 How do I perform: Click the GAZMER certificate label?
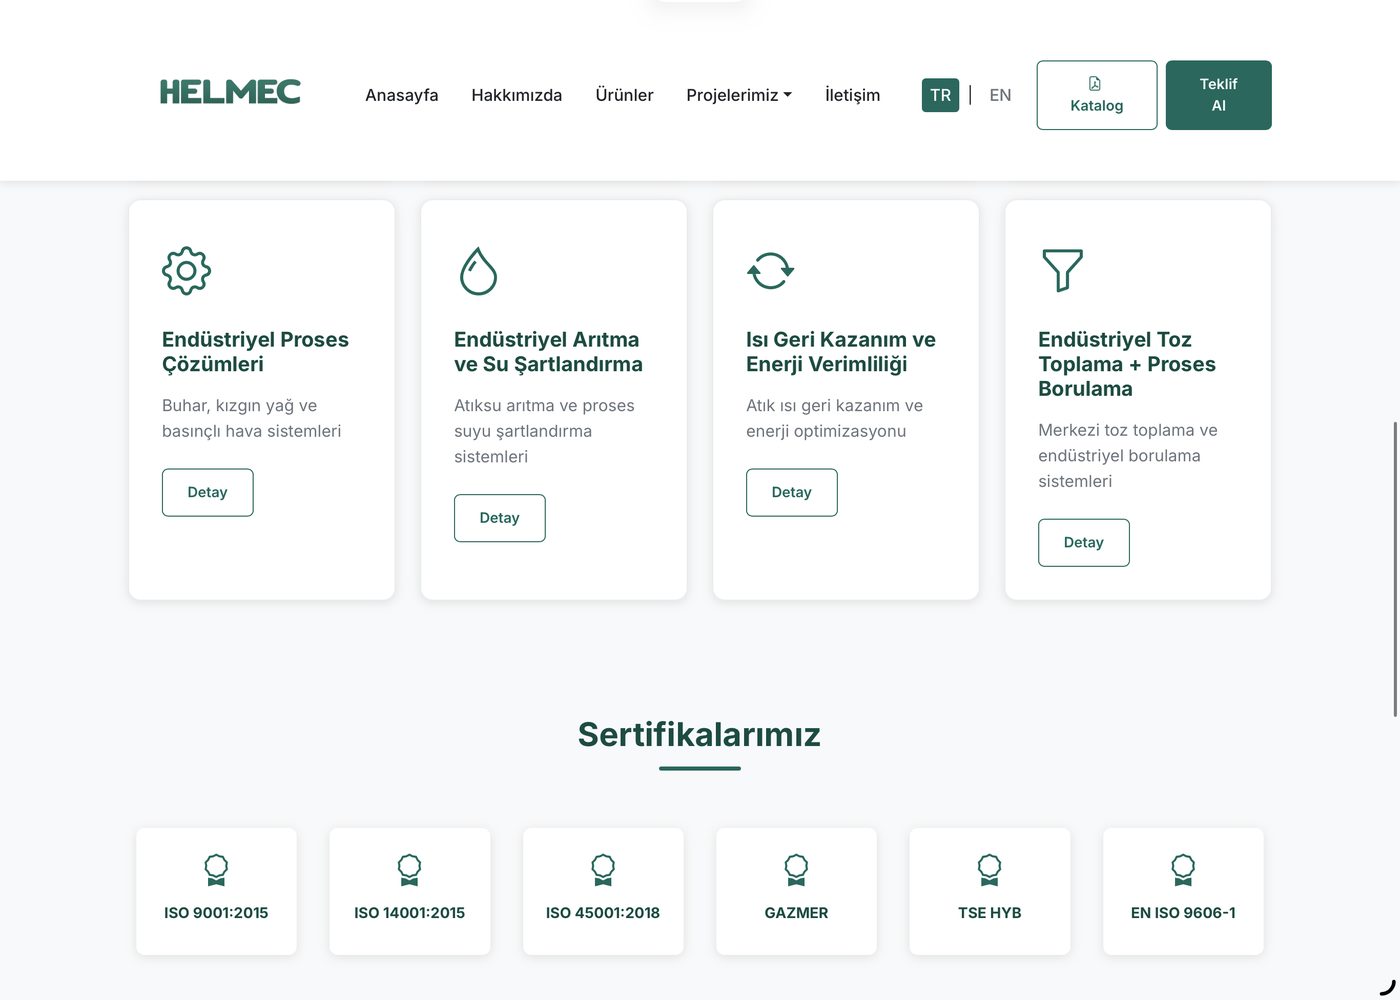click(x=796, y=913)
